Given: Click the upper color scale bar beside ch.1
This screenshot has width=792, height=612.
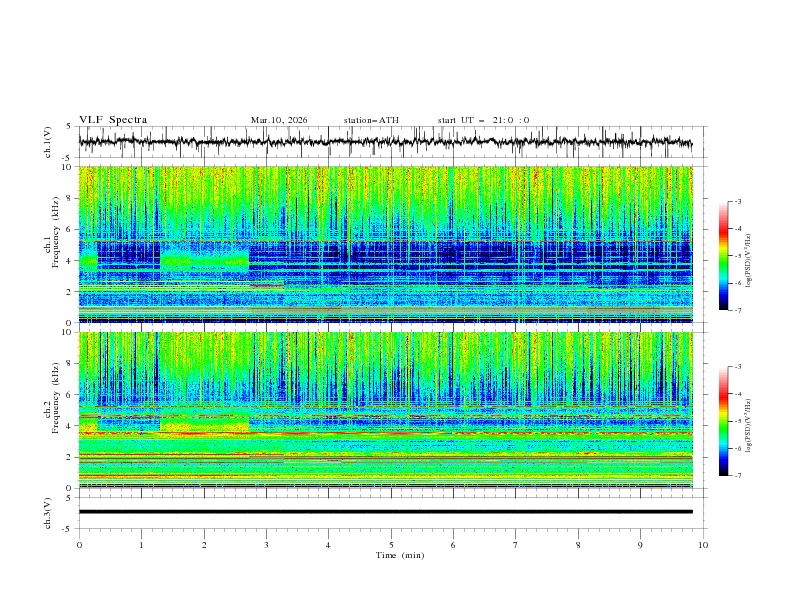Looking at the screenshot, I should pos(723,256).
